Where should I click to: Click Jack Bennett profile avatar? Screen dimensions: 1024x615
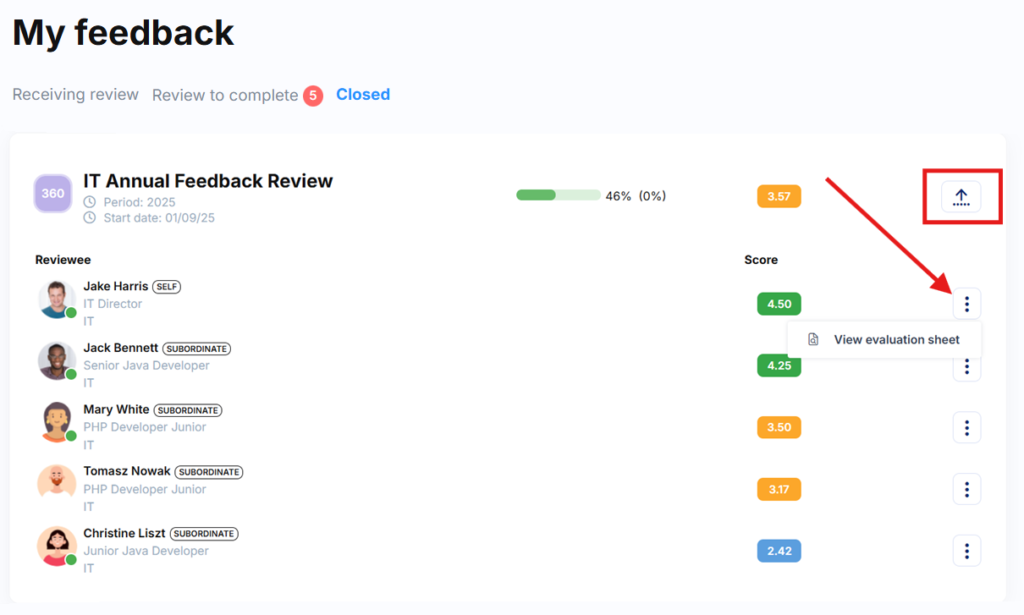(x=57, y=361)
